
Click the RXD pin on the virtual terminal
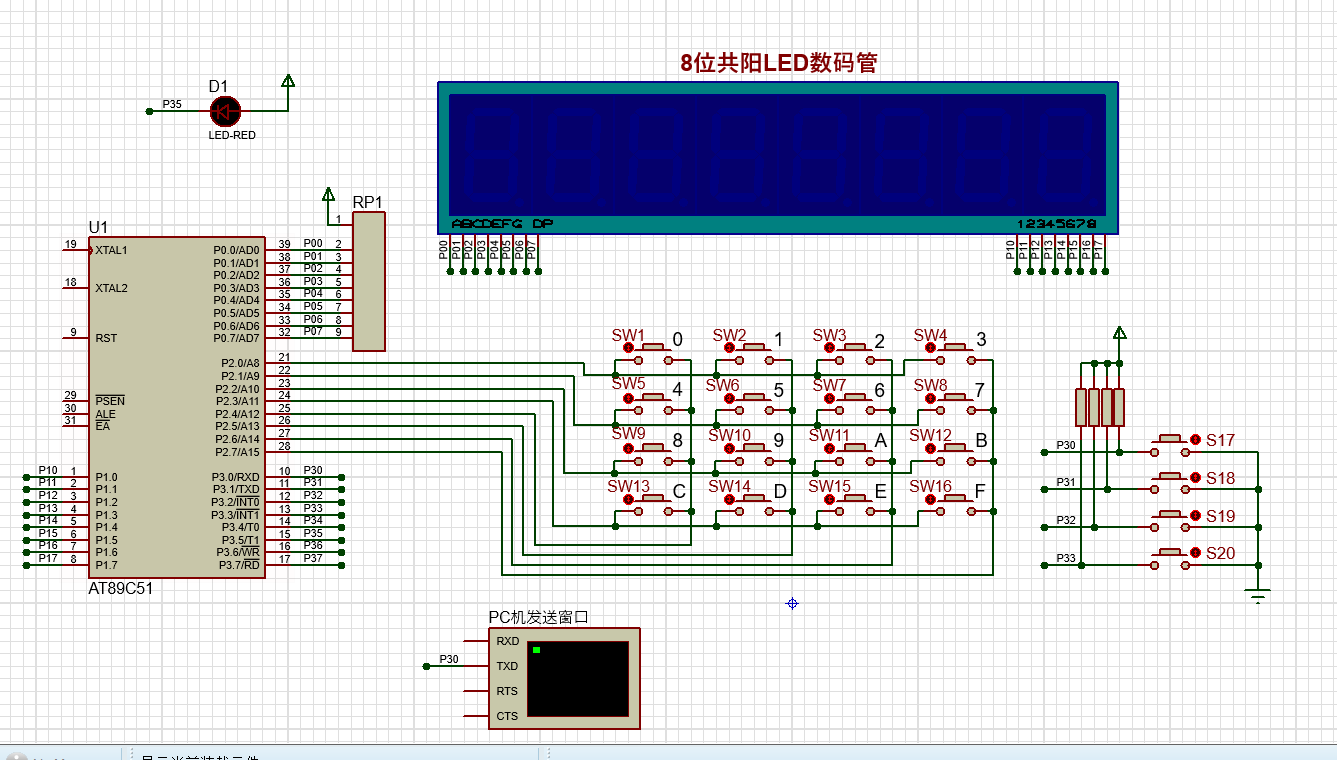507,641
